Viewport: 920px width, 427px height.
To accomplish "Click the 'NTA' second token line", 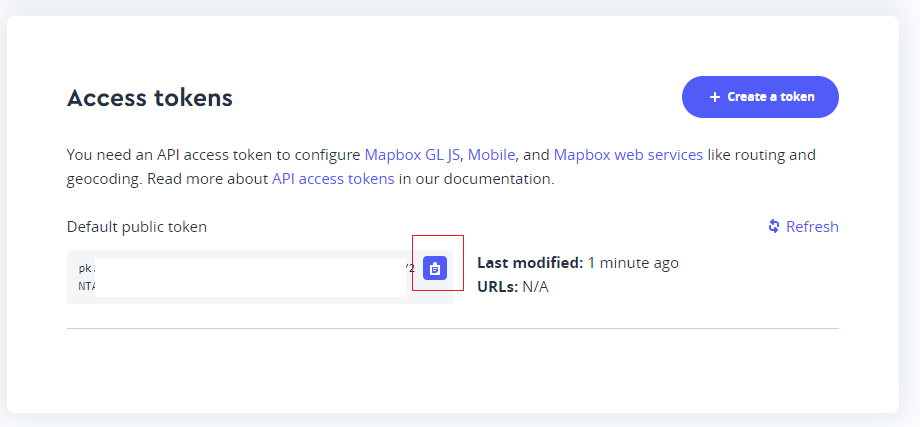I will coord(87,286).
